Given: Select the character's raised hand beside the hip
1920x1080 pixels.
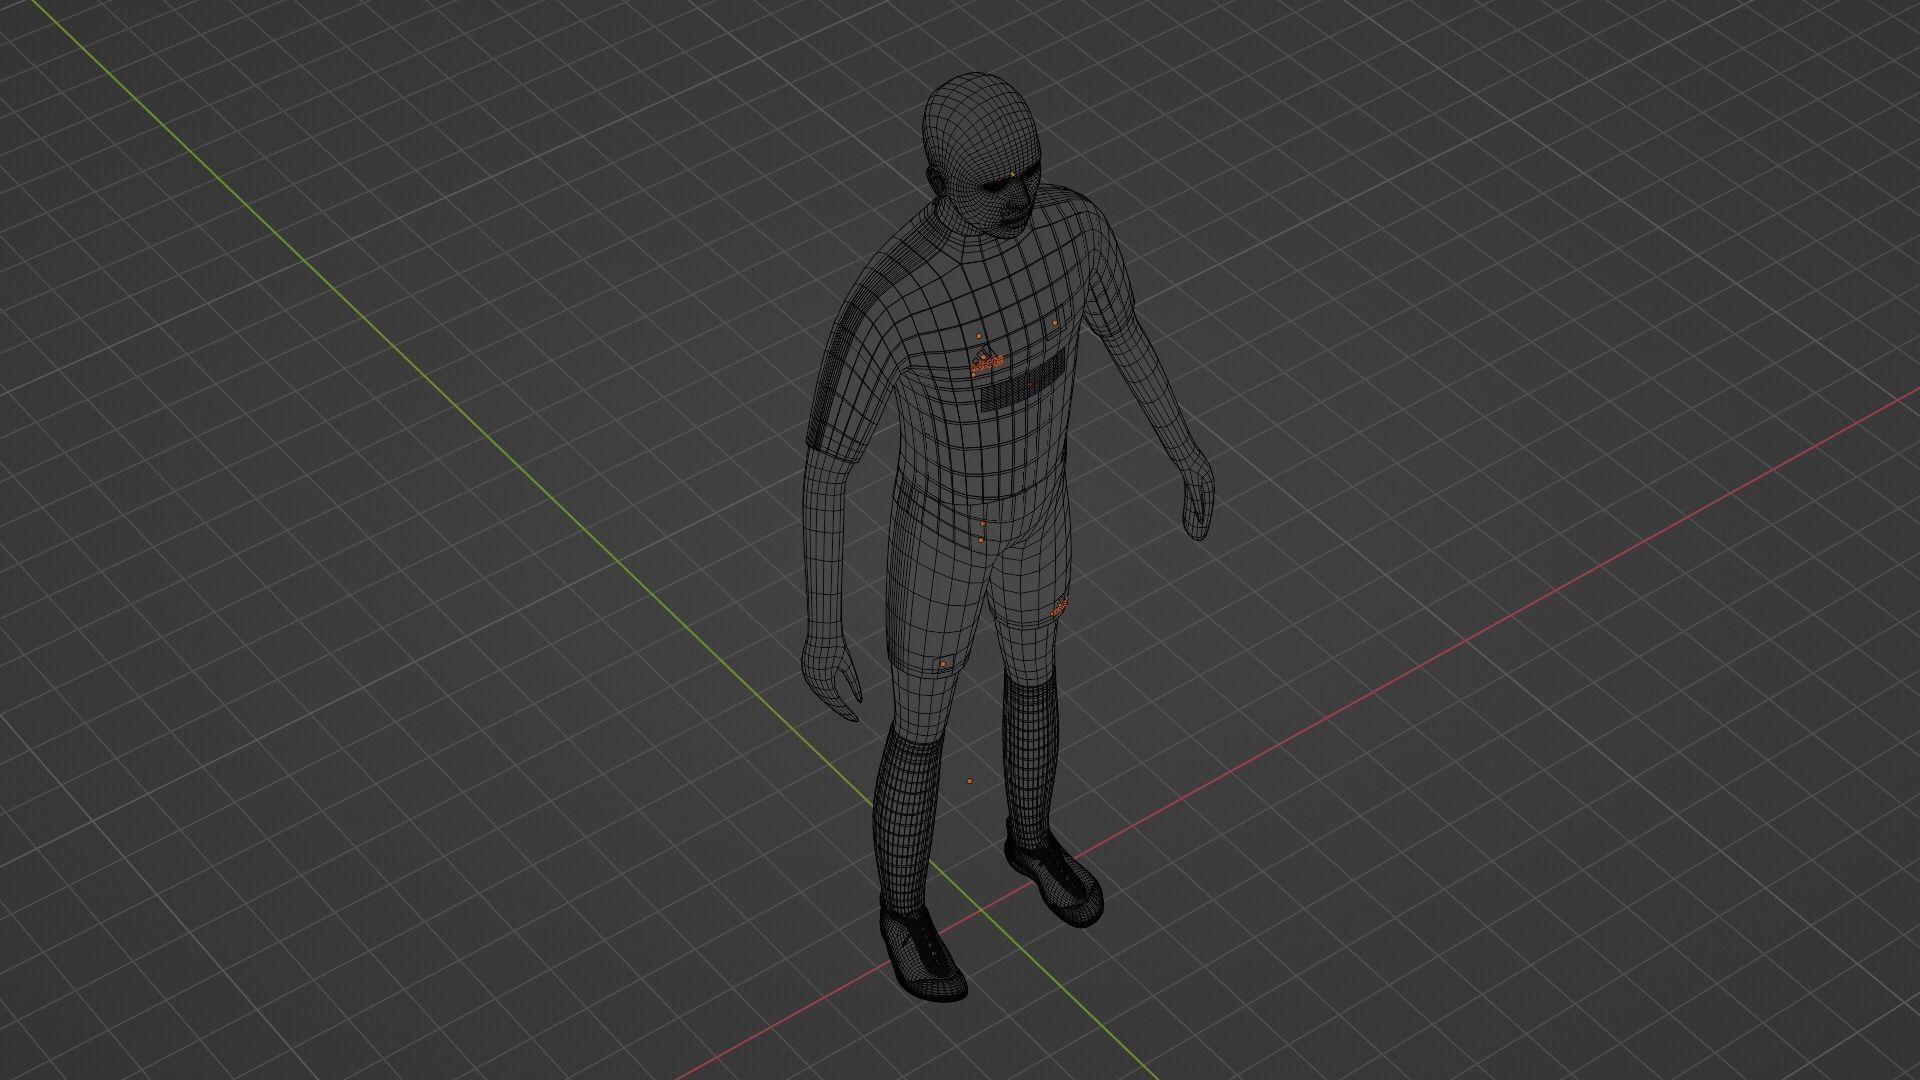Looking at the screenshot, I should [x=1199, y=497].
